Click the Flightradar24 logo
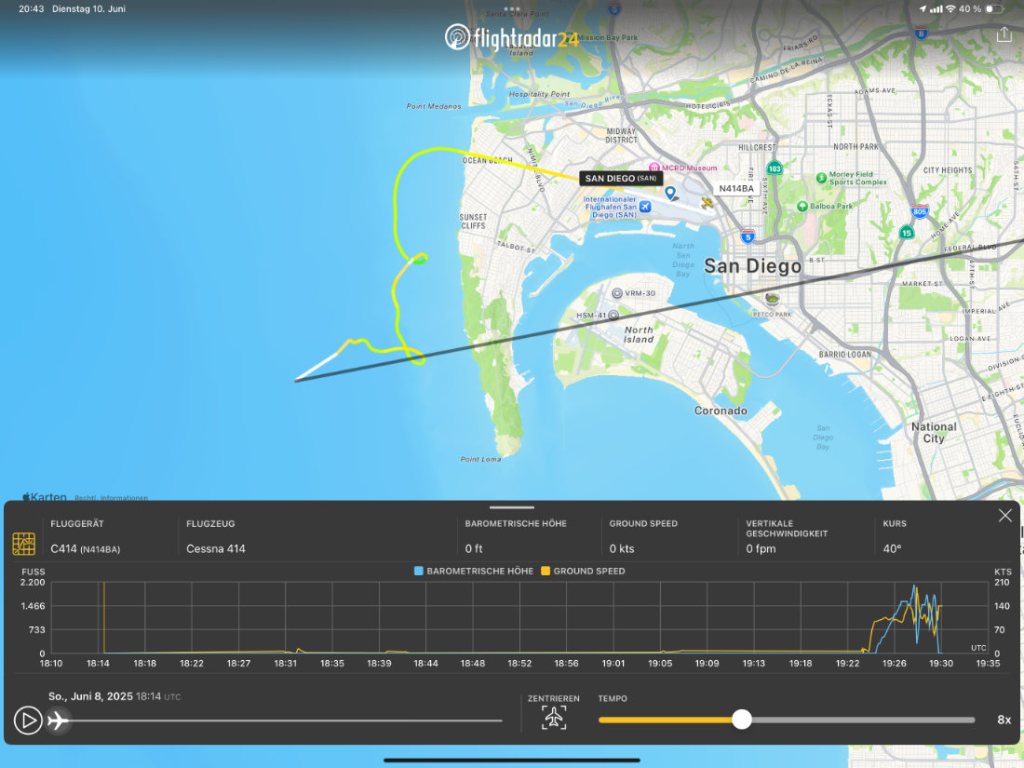The width and height of the screenshot is (1024, 768). [512, 38]
